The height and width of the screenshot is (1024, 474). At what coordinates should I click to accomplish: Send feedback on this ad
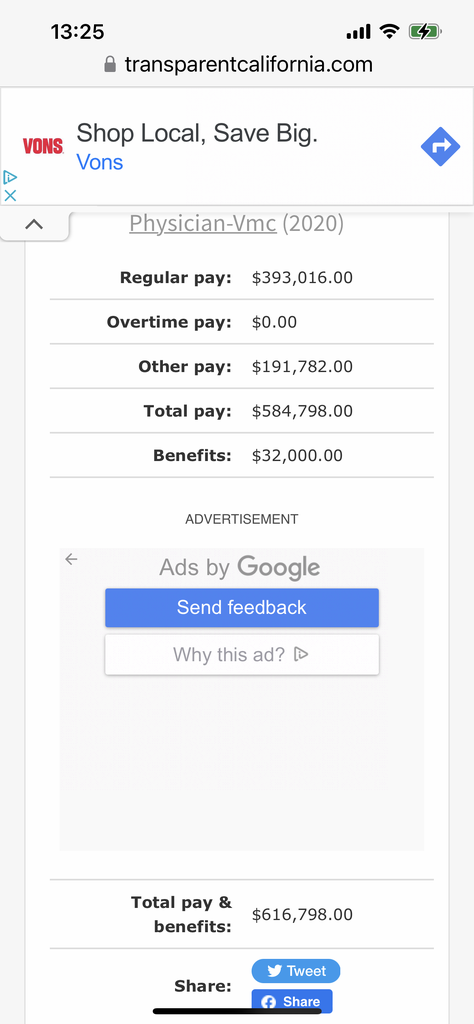(242, 607)
